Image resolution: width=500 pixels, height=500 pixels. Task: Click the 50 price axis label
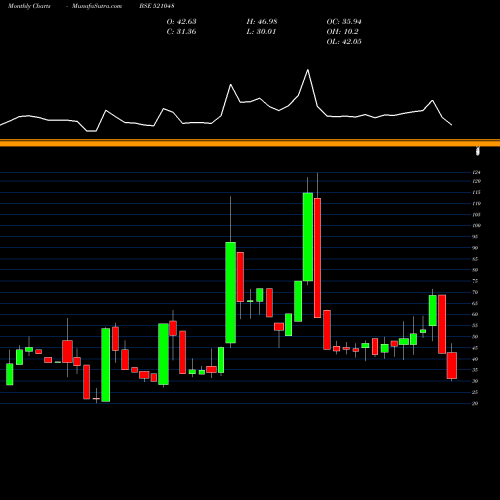click(x=475, y=337)
